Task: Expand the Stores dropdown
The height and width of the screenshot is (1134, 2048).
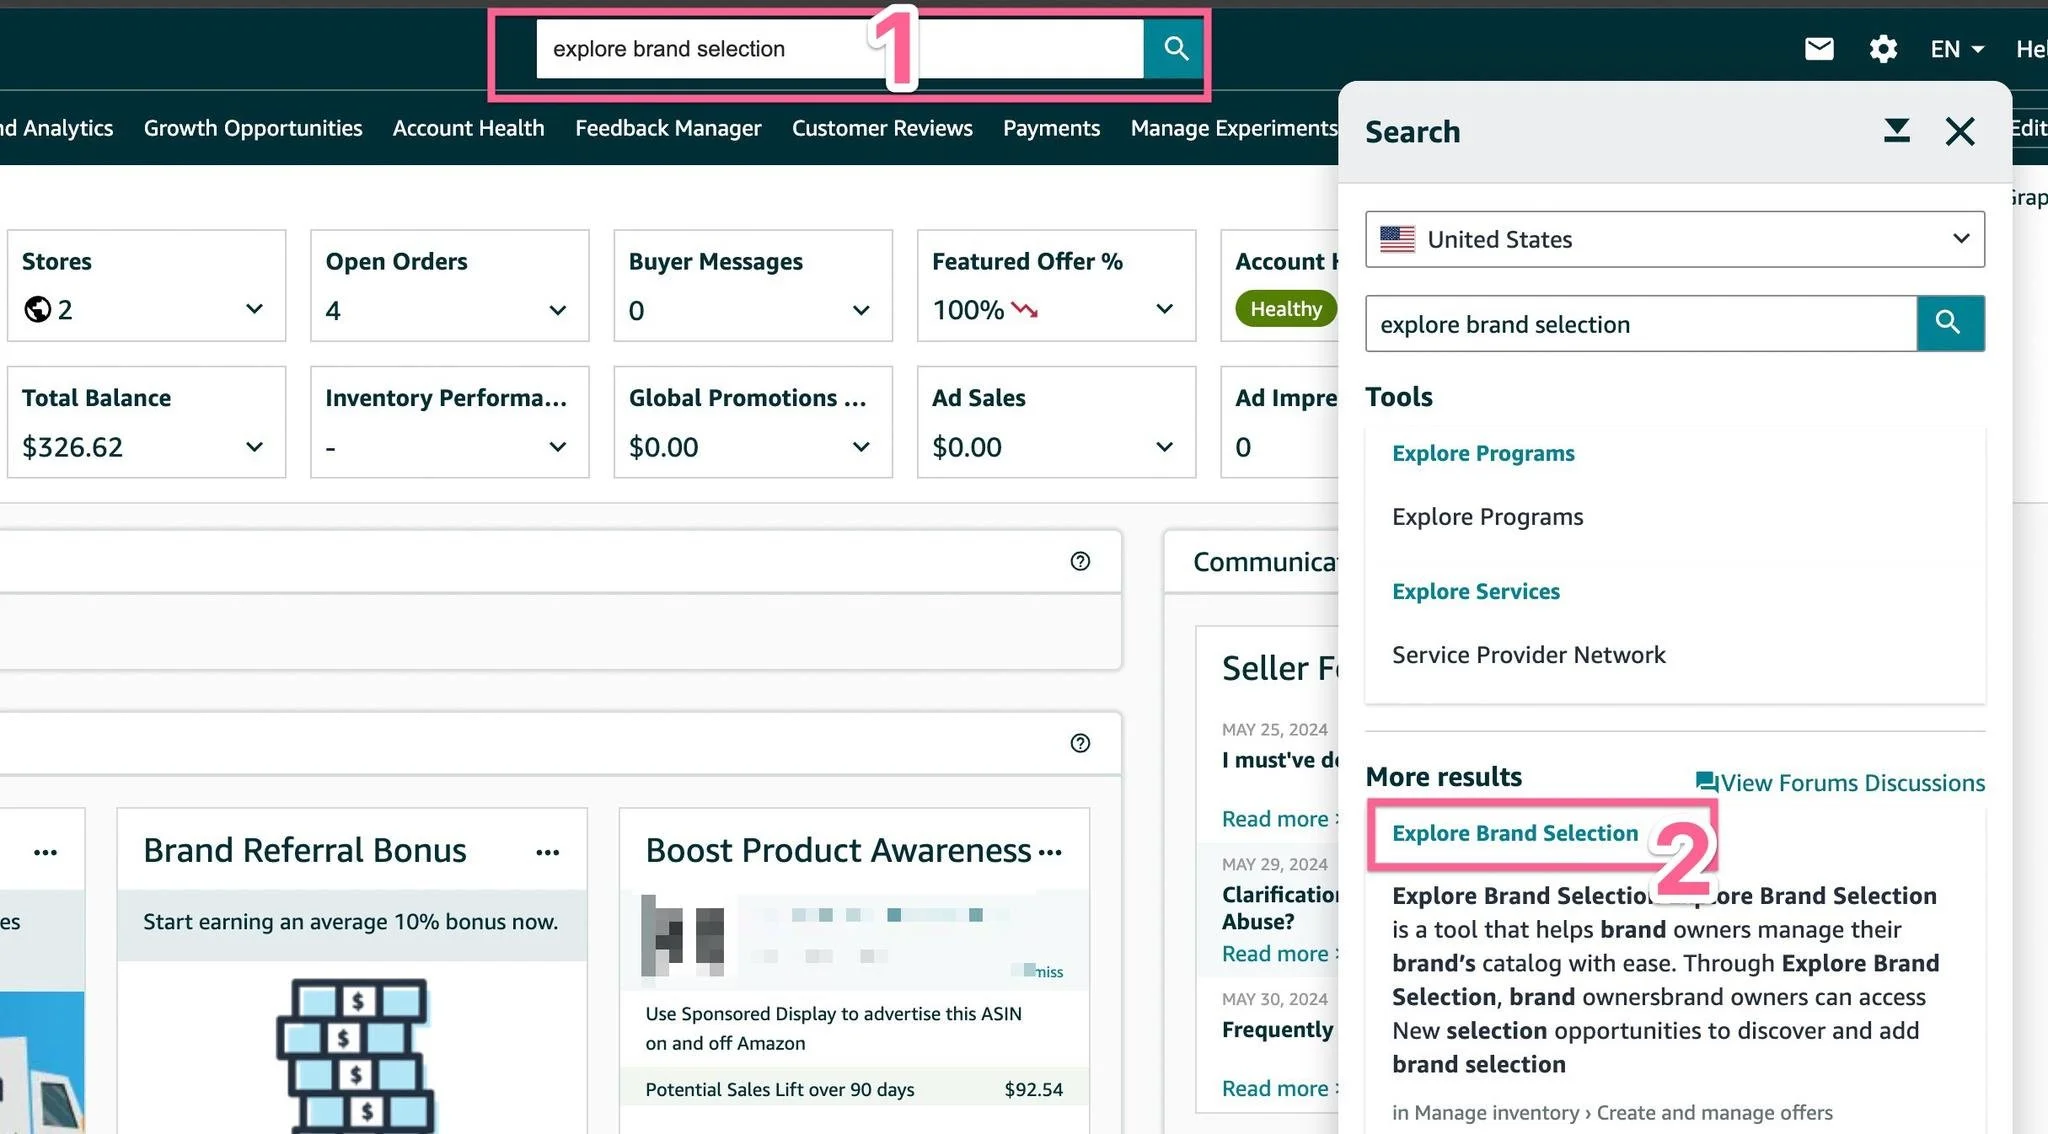Action: click(x=254, y=309)
